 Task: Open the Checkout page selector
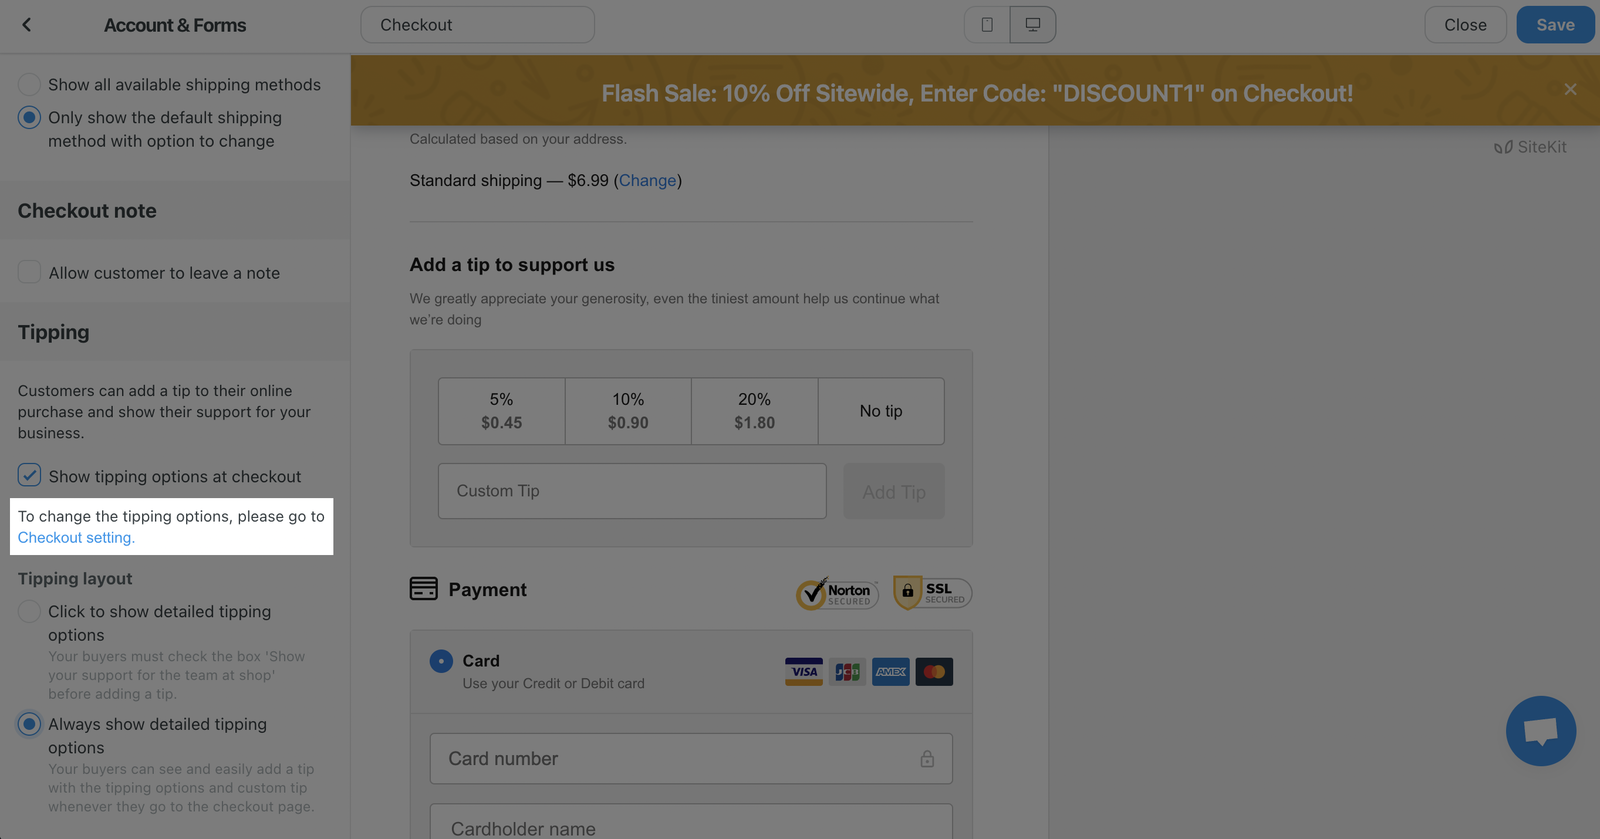pos(477,25)
